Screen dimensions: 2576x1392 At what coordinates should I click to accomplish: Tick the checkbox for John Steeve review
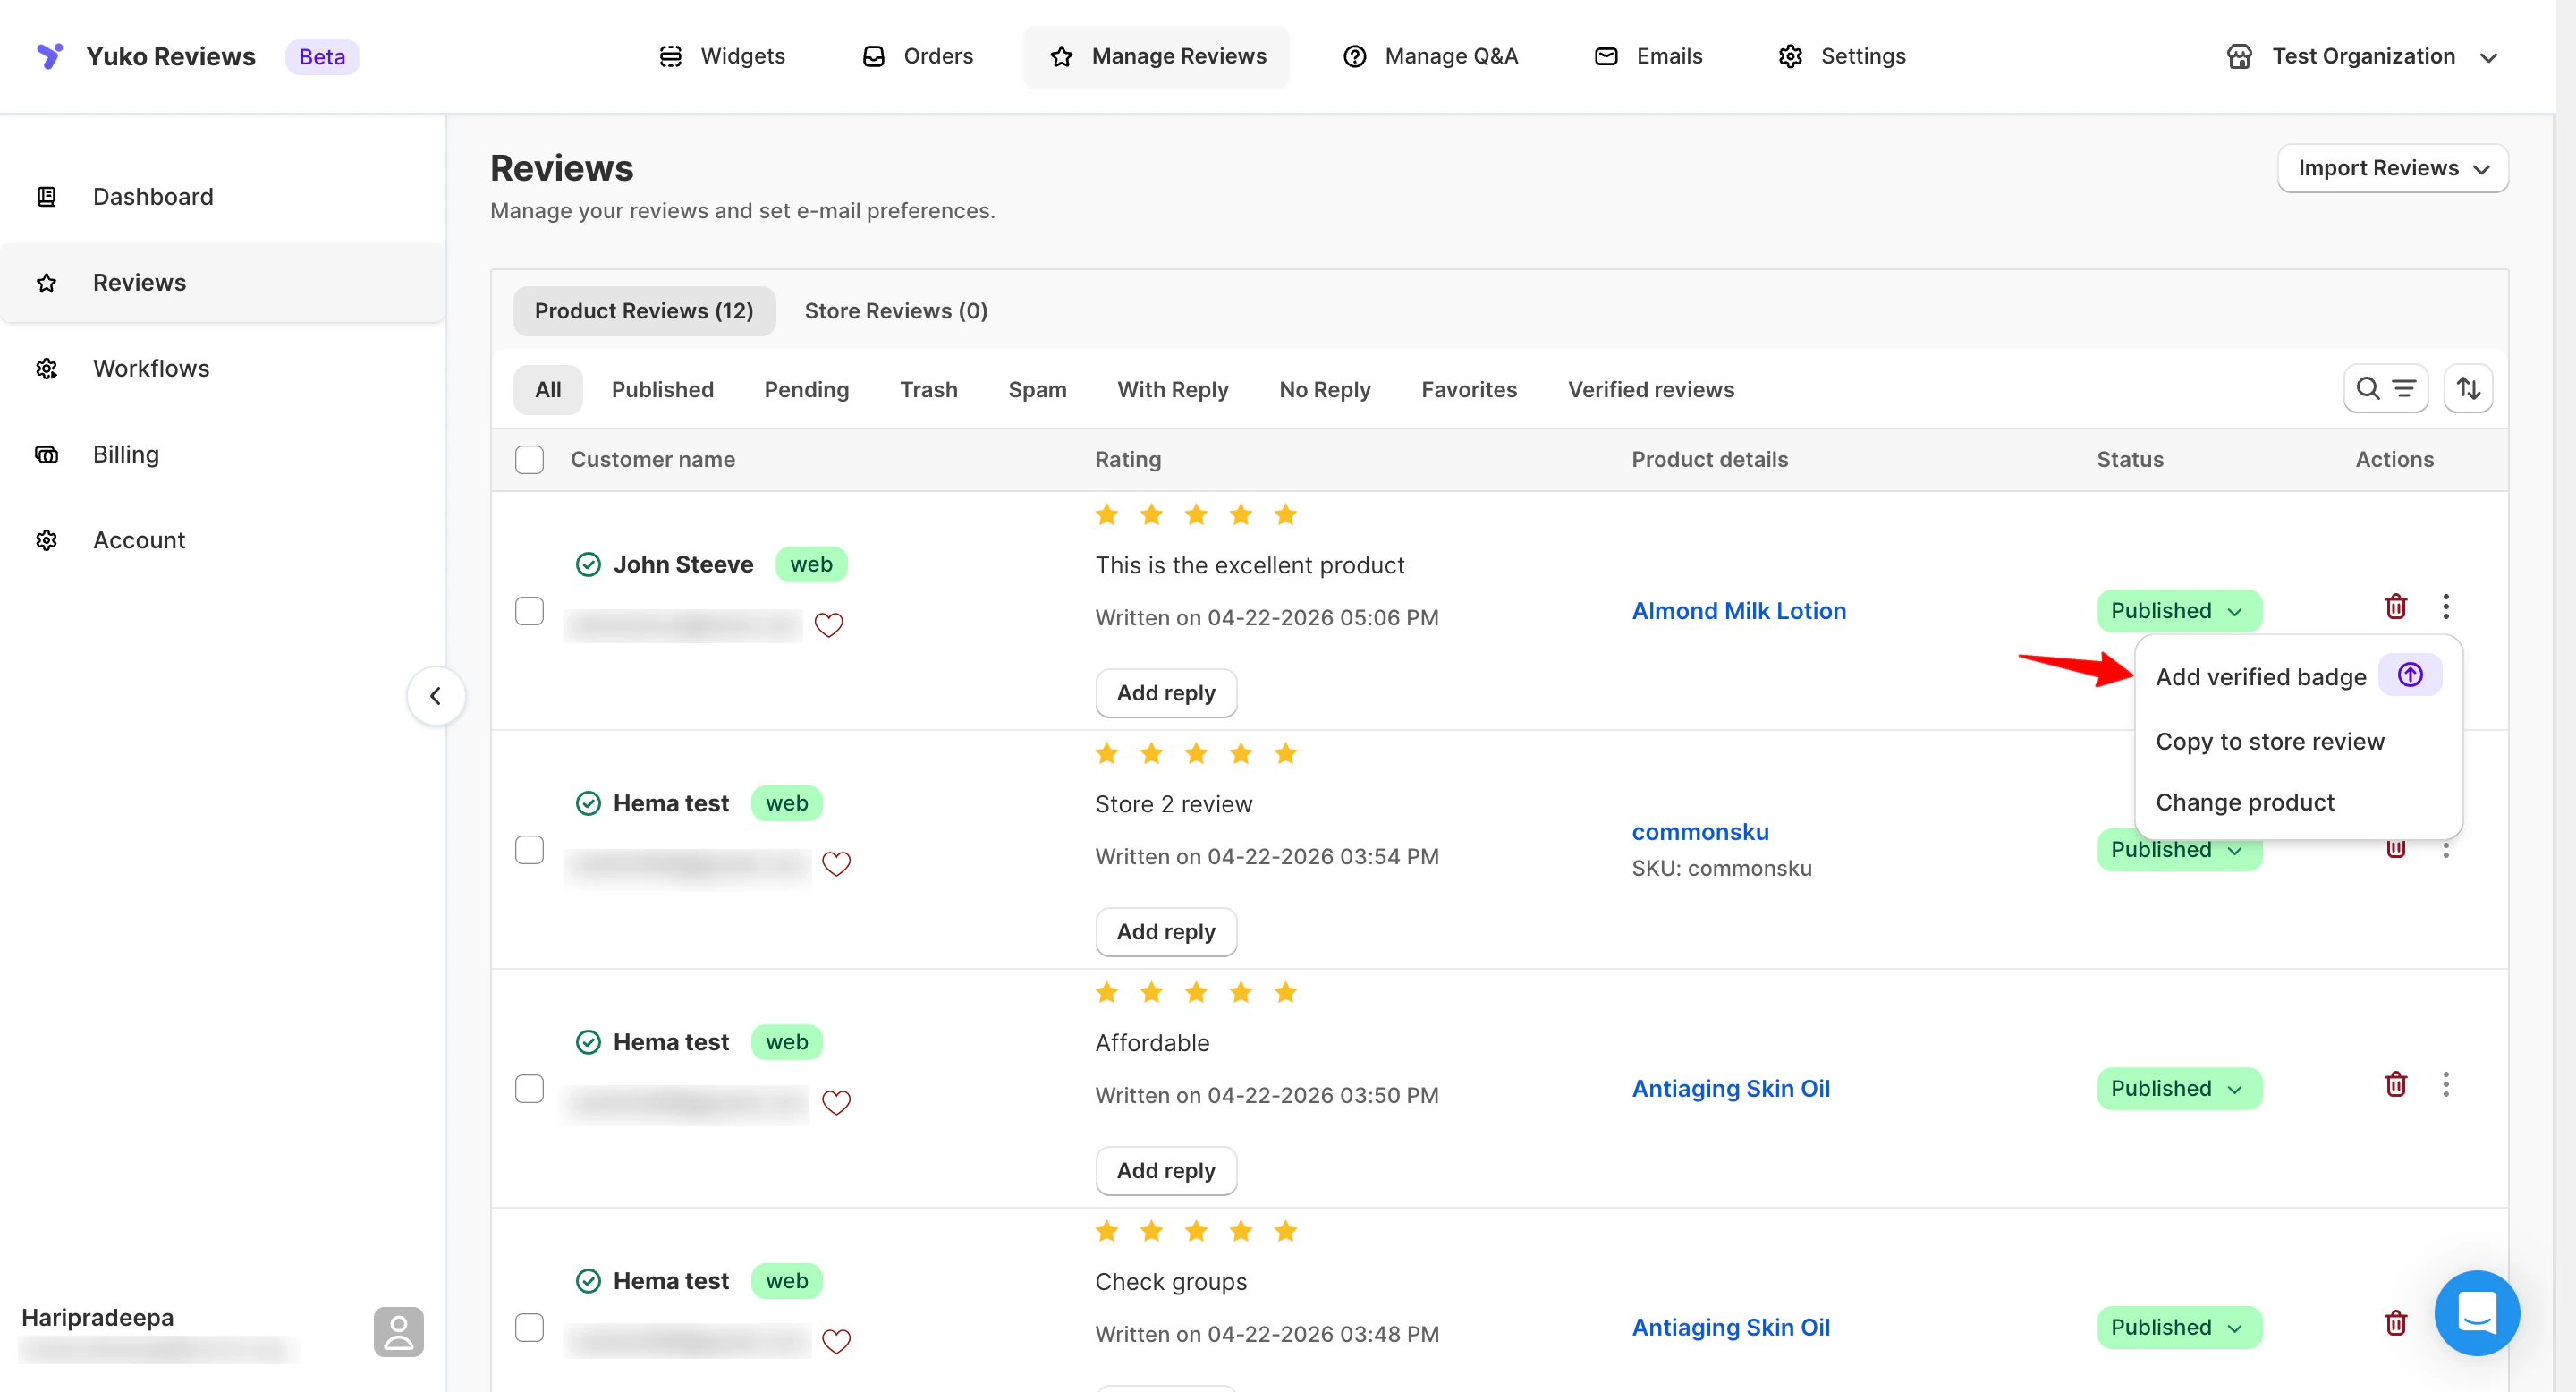529,611
